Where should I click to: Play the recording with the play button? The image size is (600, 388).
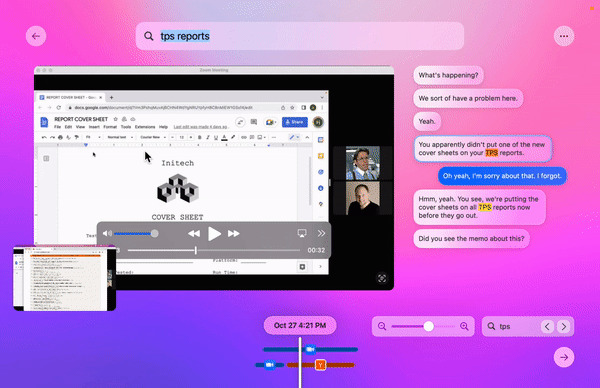(214, 233)
